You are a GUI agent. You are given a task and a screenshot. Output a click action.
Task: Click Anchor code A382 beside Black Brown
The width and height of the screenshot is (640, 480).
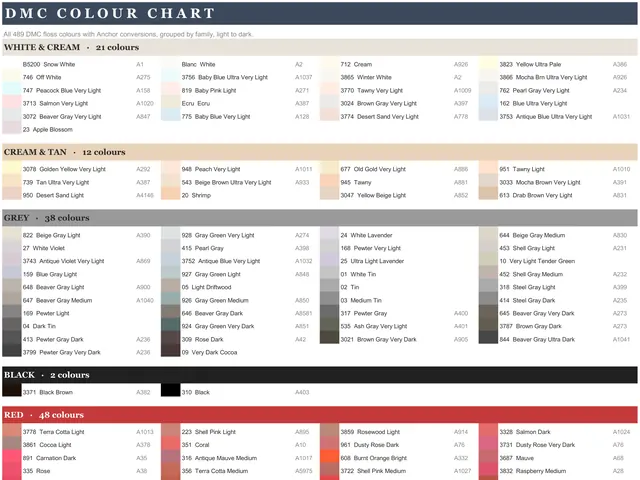[x=143, y=392]
